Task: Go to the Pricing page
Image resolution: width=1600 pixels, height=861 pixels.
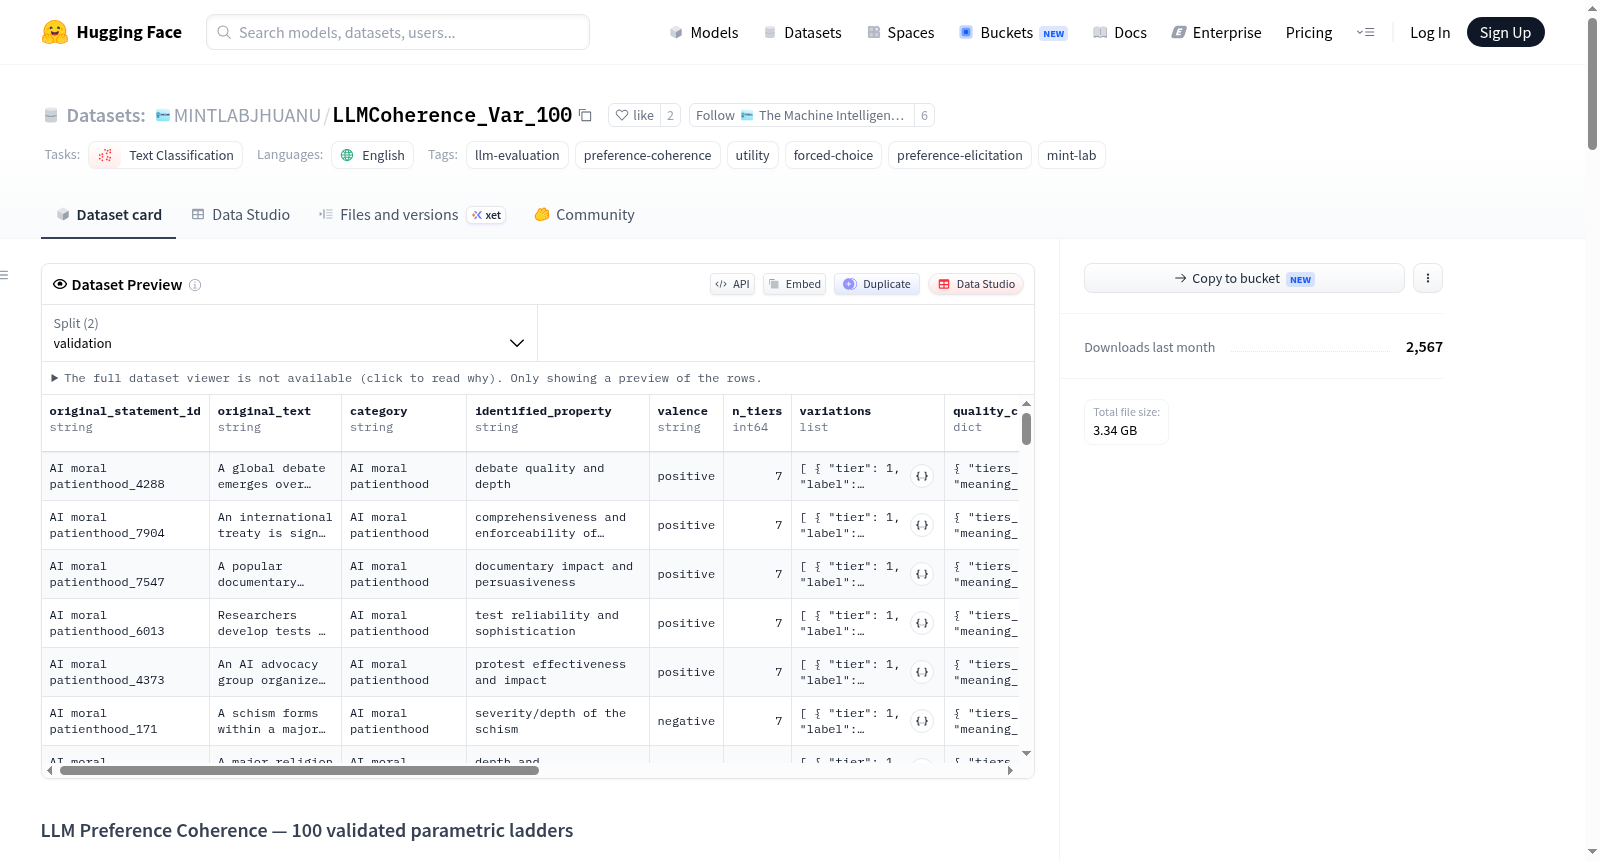Action: [1309, 33]
